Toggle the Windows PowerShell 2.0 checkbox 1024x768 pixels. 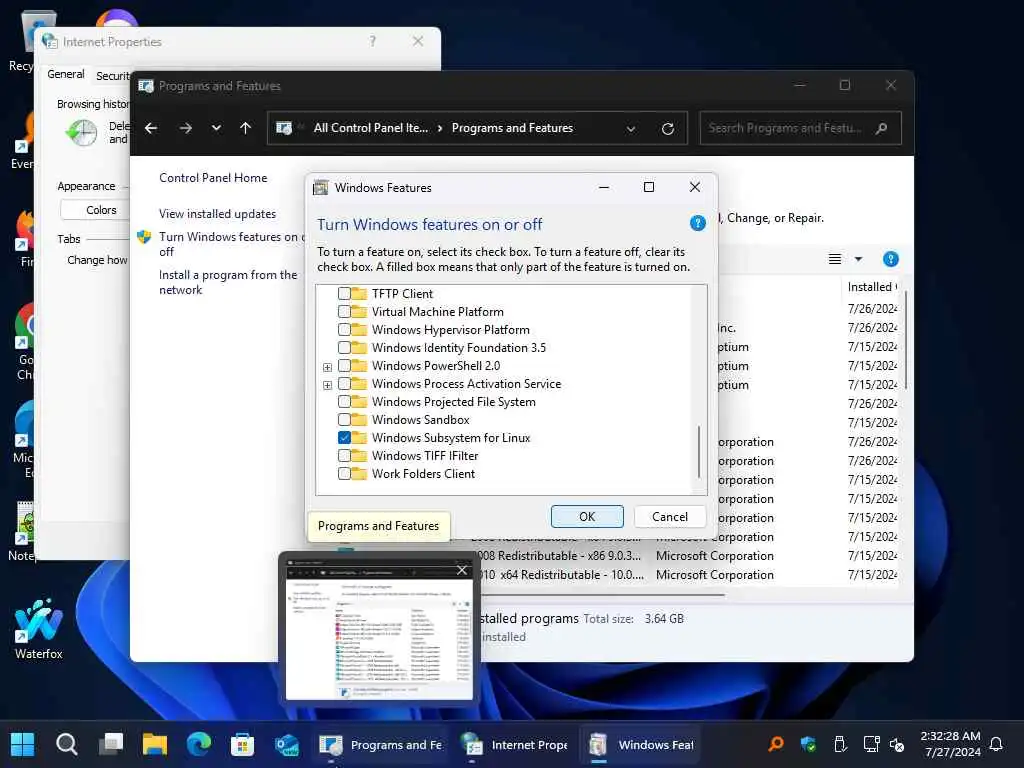(x=344, y=366)
